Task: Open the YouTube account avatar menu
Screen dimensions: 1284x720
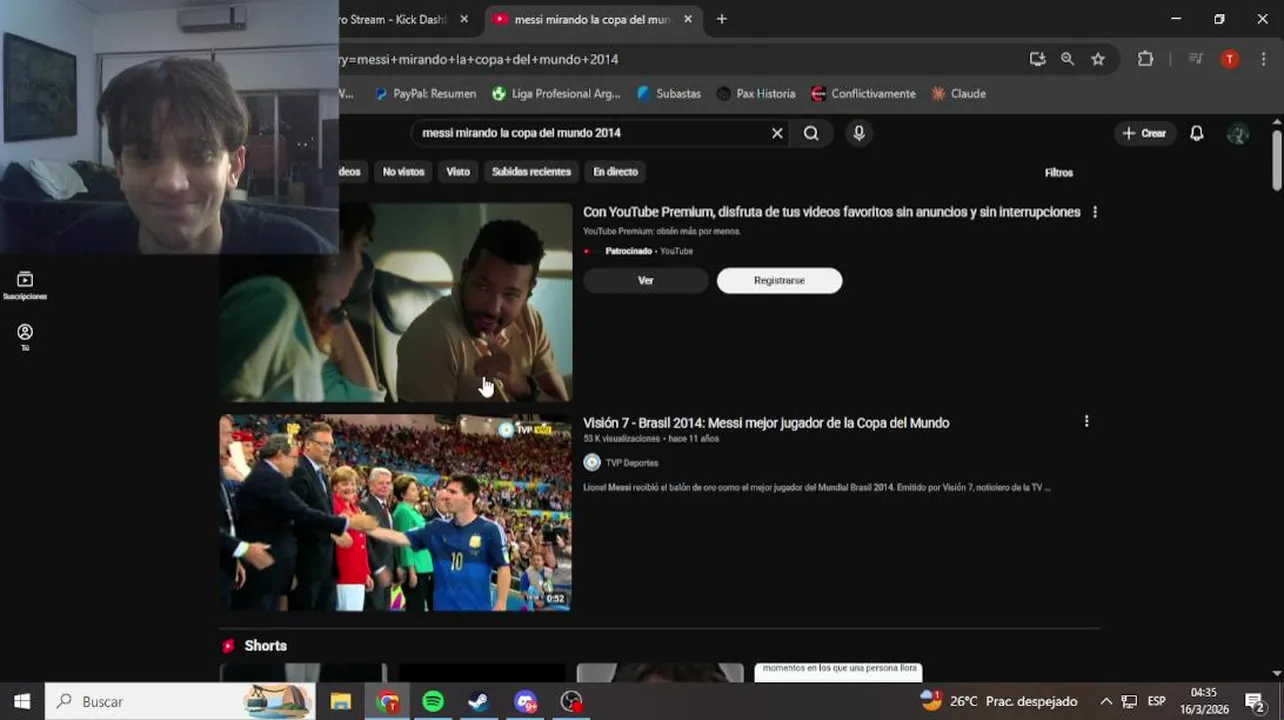Action: point(1238,133)
